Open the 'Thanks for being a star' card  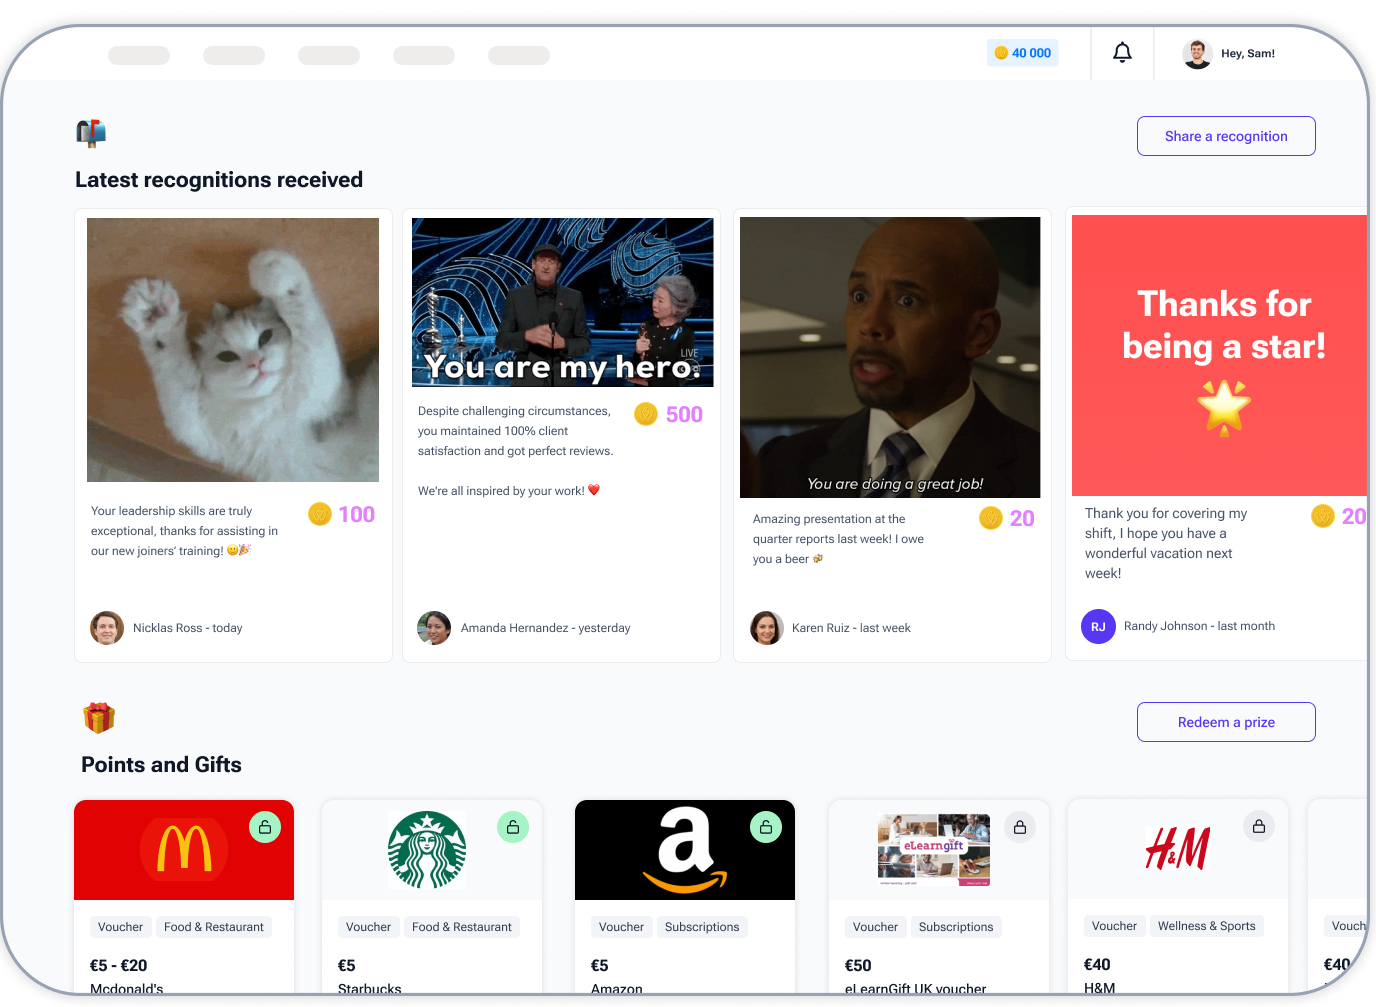point(1220,355)
